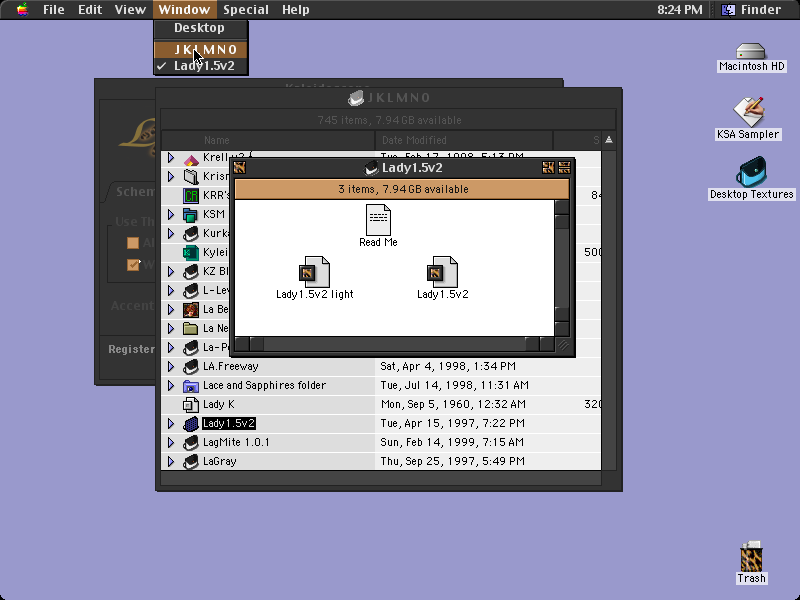
Task: Expand the LA.Freeway folder triangle
Action: point(171,366)
